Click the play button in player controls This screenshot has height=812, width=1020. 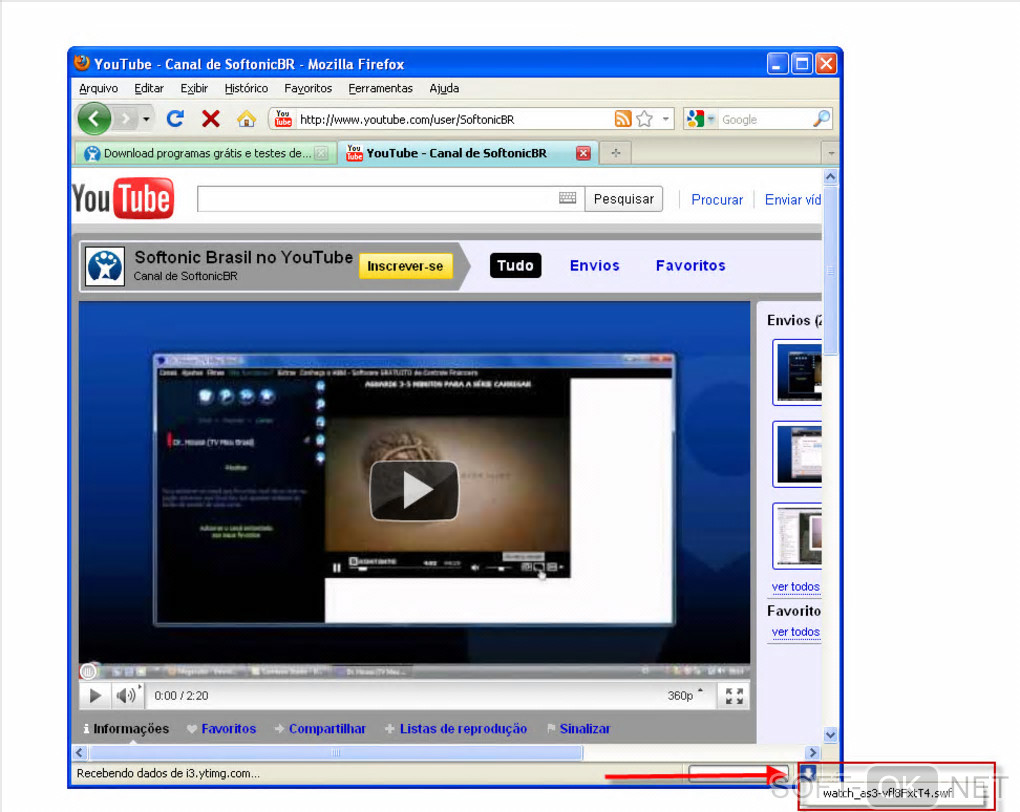(95, 696)
